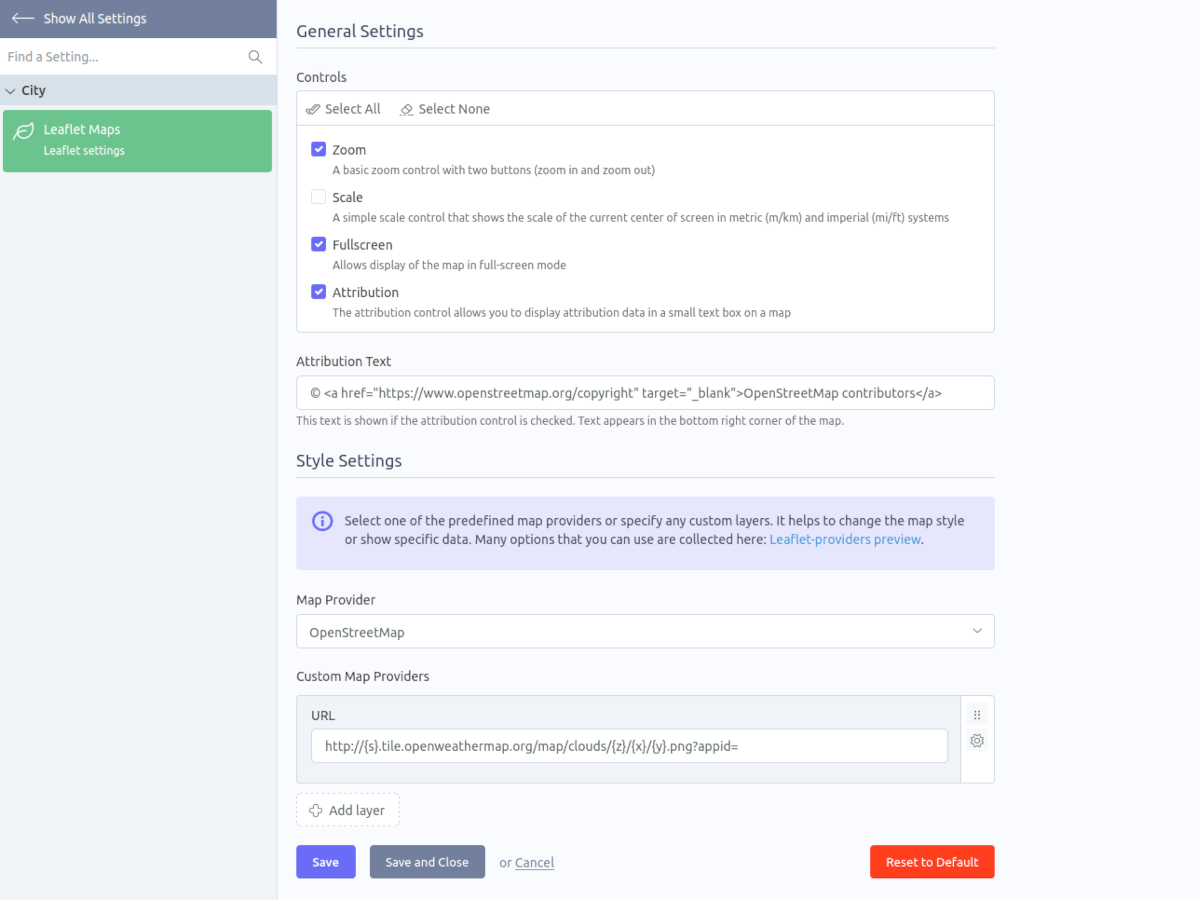Click the drag handle on the URL layer
This screenshot has height=900, width=1200.
pyautogui.click(x=977, y=714)
